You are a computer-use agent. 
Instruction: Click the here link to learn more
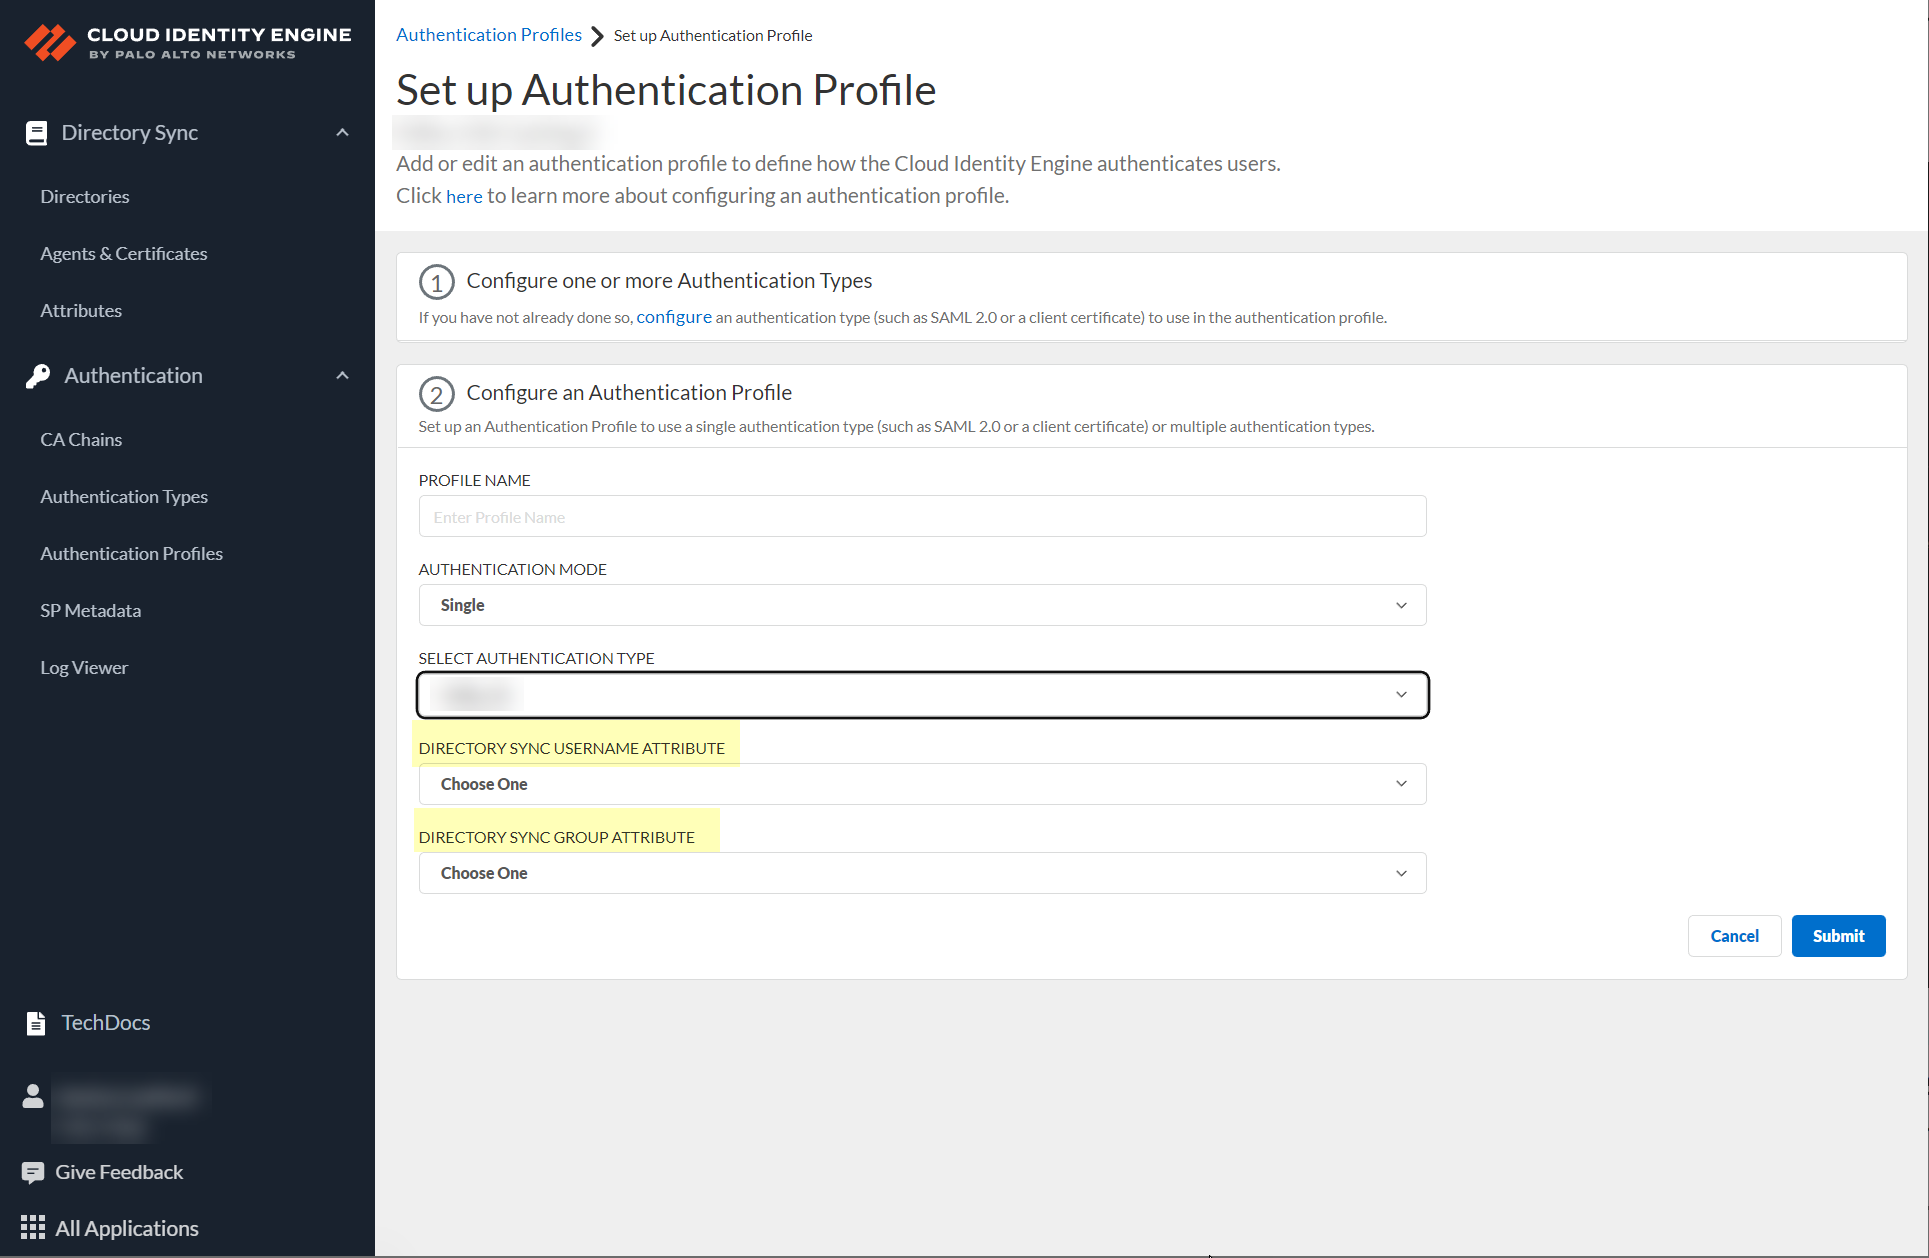464,195
